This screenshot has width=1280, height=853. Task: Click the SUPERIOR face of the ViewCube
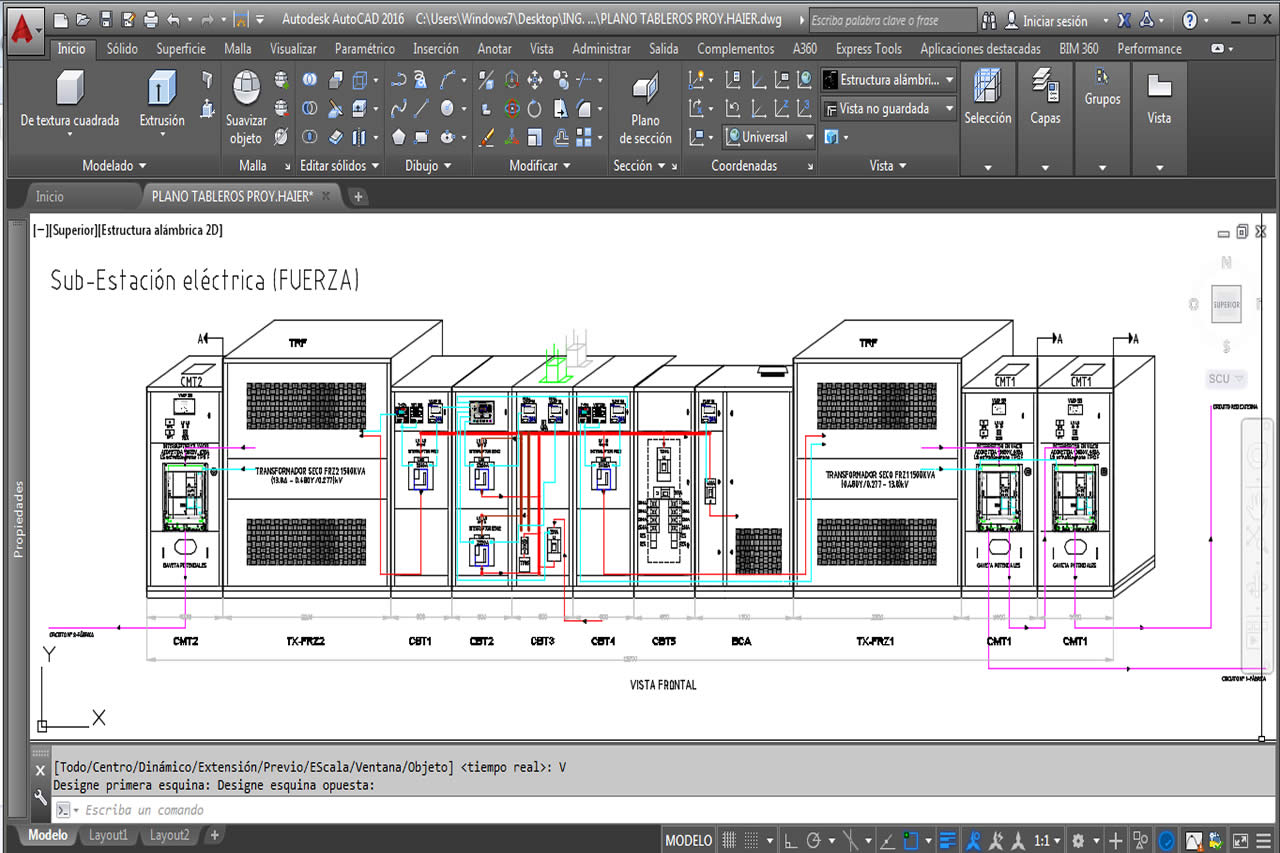[x=1226, y=304]
